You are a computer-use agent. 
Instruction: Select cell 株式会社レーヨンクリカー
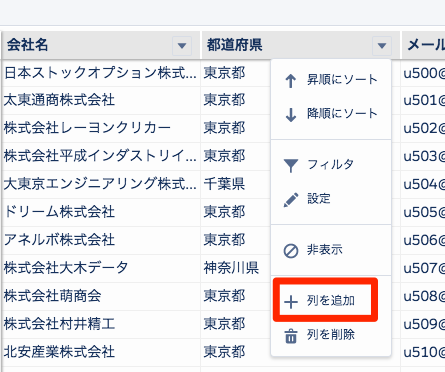click(101, 129)
